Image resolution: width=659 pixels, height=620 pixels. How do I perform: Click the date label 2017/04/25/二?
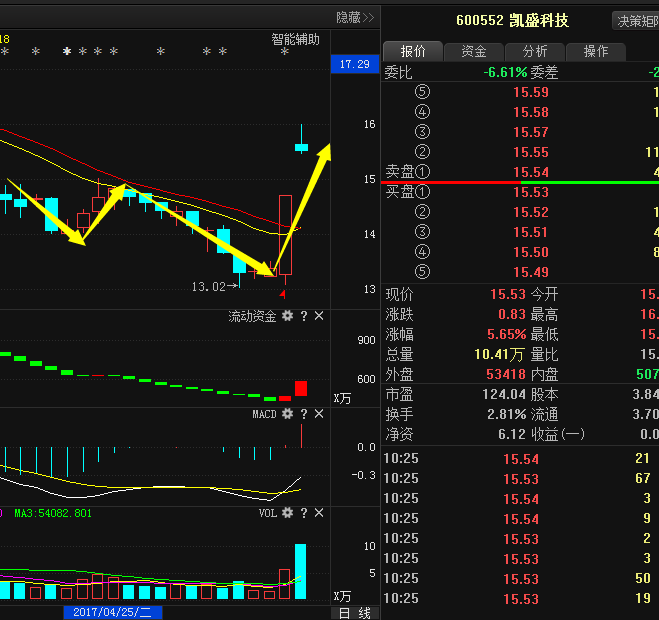pyautogui.click(x=113, y=612)
